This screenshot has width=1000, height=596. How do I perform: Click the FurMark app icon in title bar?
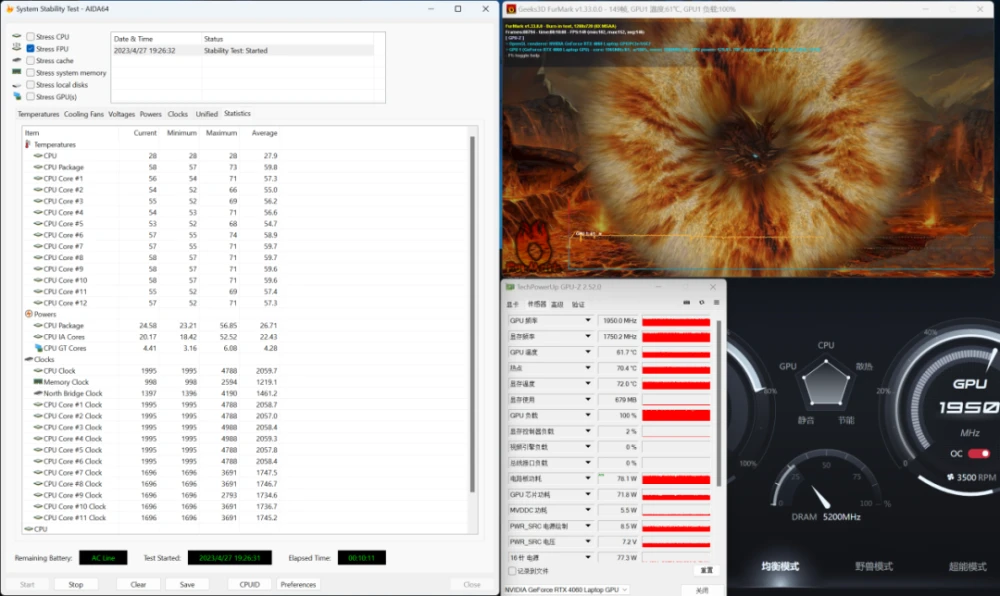pos(511,9)
